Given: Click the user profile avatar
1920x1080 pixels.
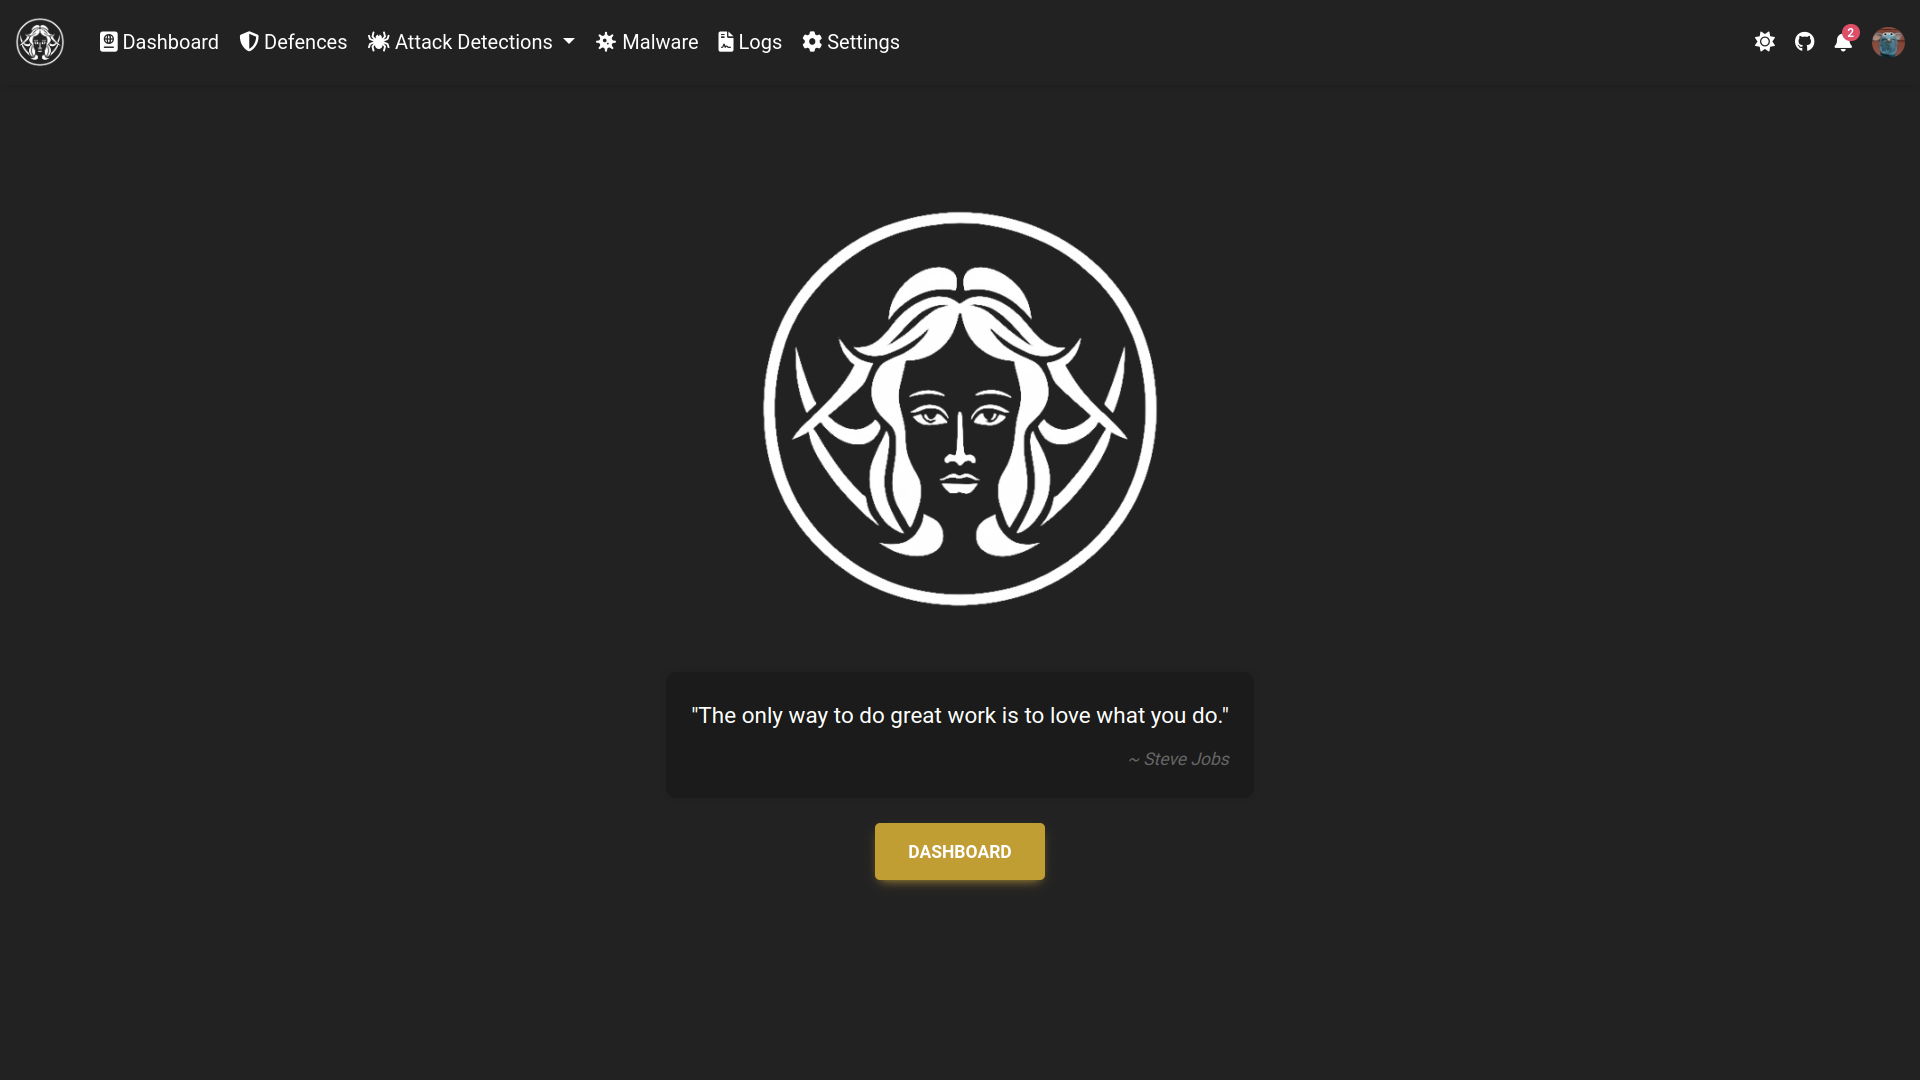Looking at the screenshot, I should pos(1888,42).
